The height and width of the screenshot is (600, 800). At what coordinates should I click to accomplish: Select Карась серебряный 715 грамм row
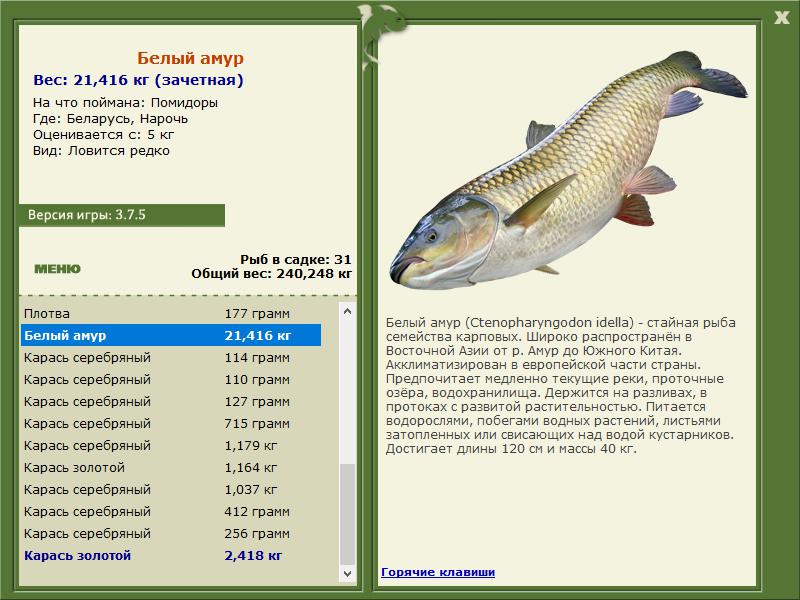(x=171, y=423)
